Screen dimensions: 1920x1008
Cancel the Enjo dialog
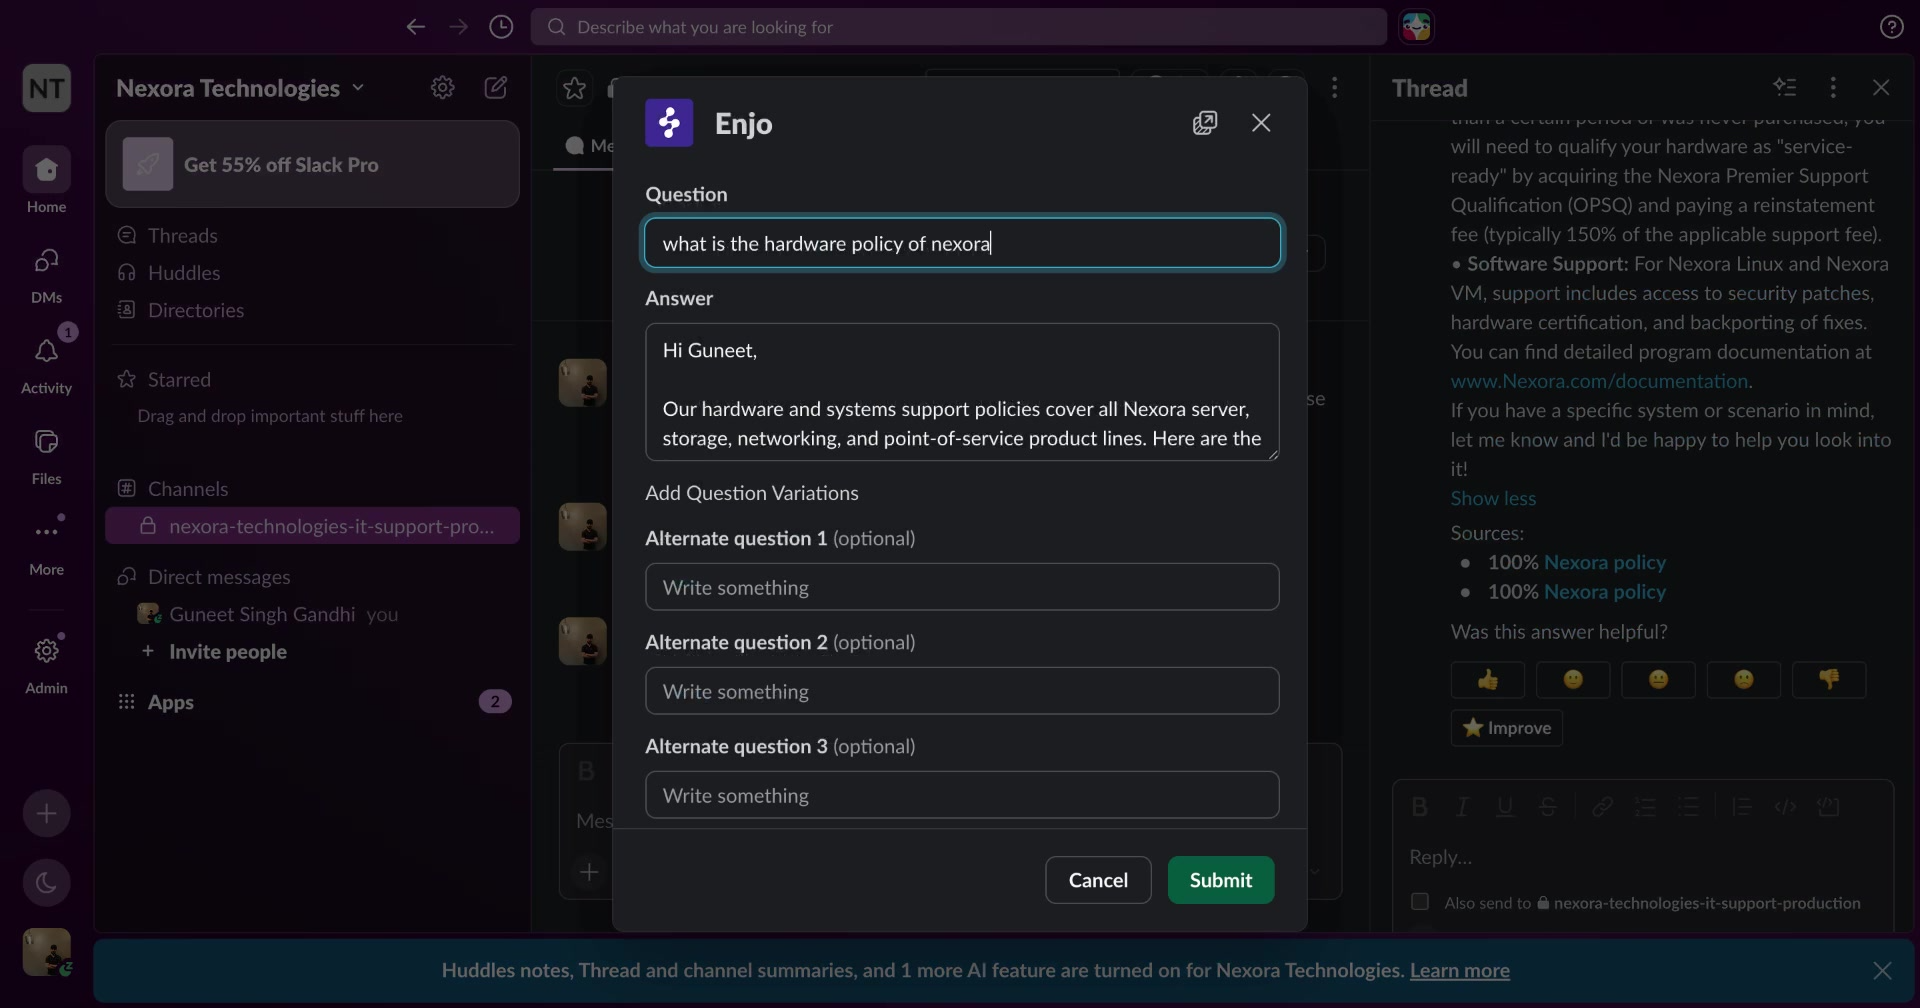[1098, 880]
